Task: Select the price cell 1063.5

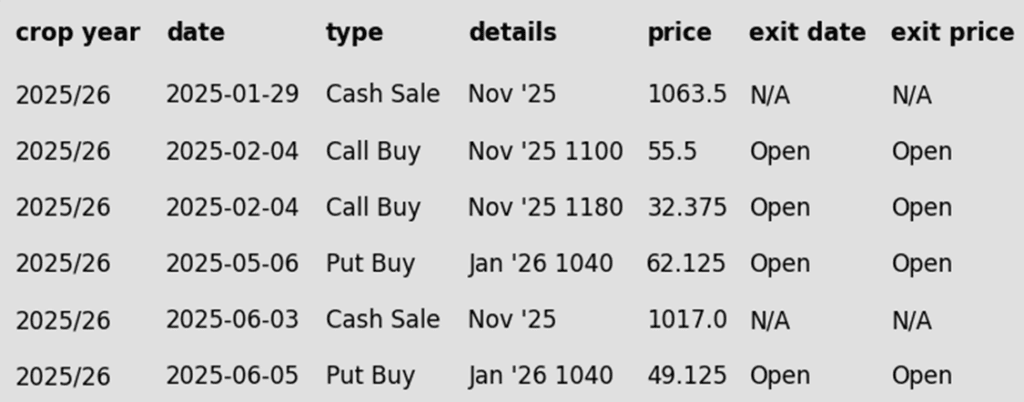Action: [x=687, y=94]
